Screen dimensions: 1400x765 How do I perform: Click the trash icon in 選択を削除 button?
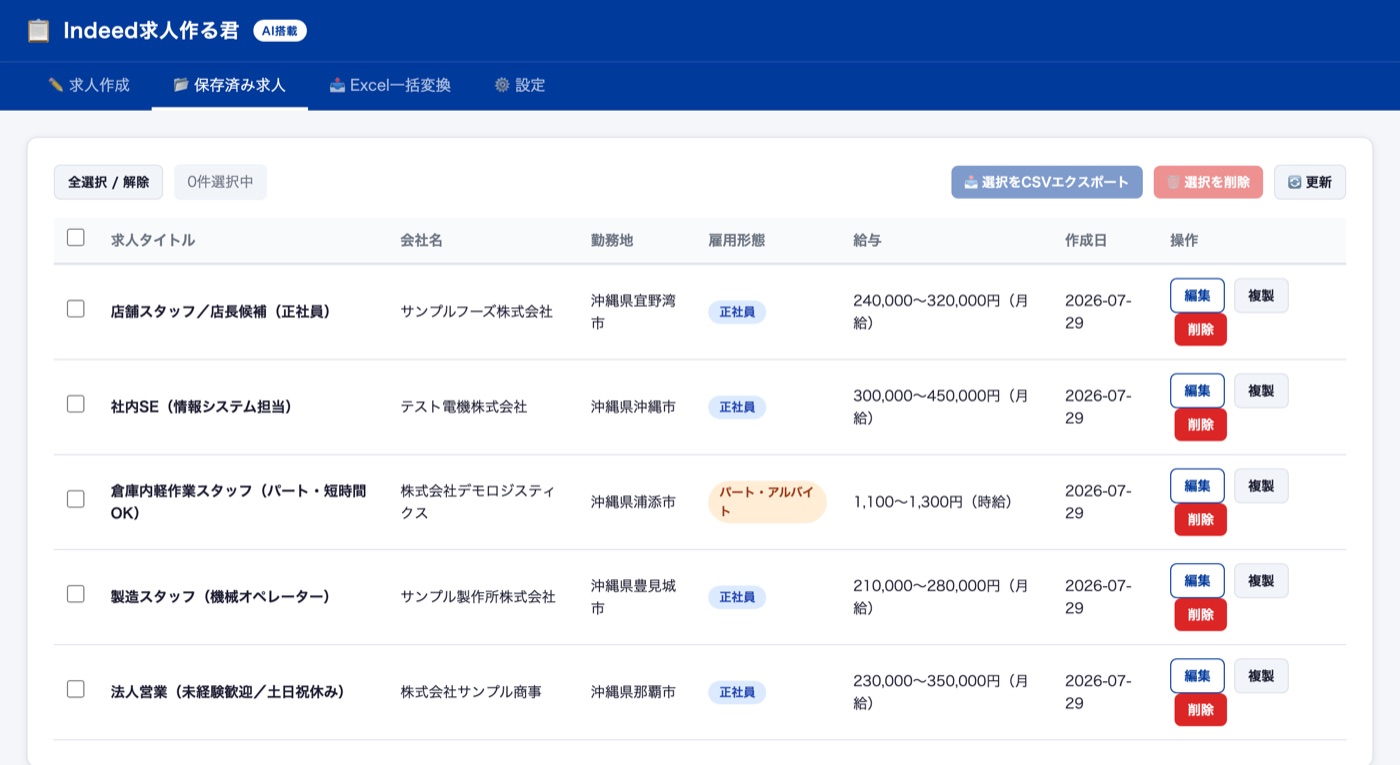(x=1173, y=182)
